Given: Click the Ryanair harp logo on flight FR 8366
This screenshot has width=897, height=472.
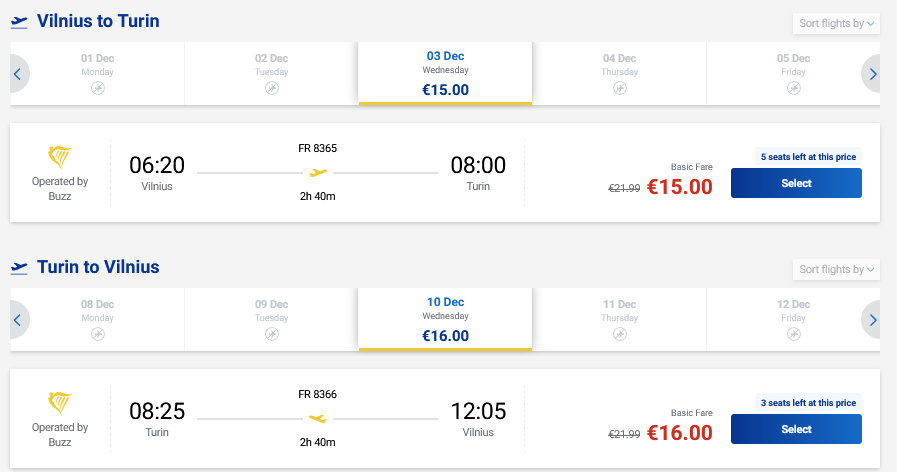Looking at the screenshot, I should click(60, 404).
